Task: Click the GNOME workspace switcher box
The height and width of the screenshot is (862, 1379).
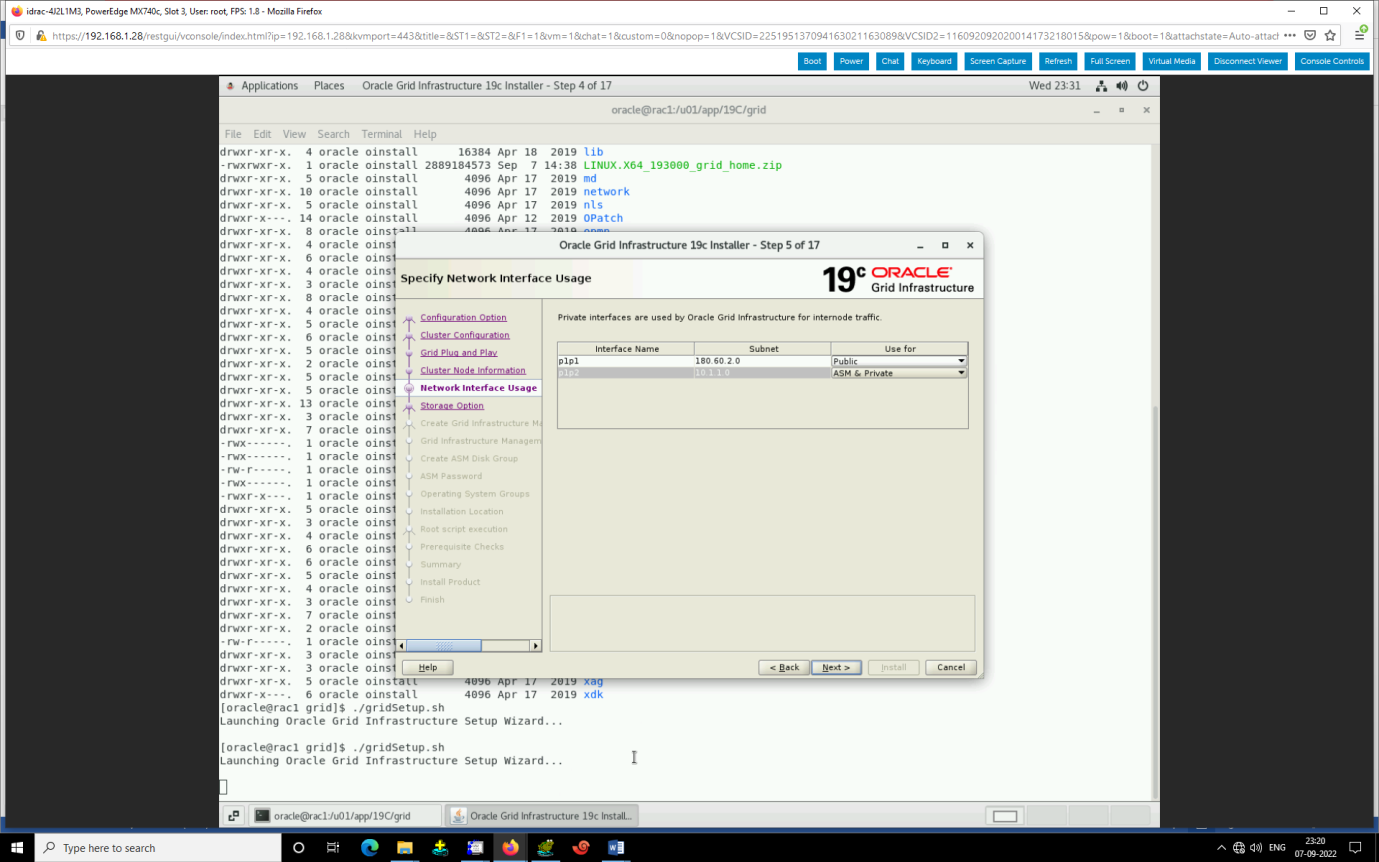Action: coord(1005,816)
